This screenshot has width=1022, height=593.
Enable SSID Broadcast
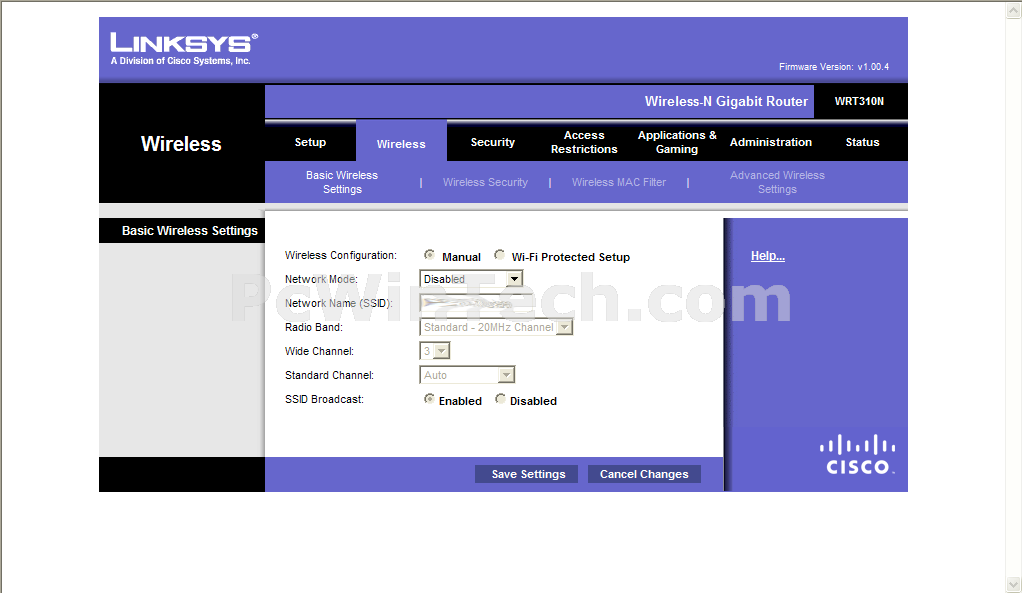(x=429, y=399)
